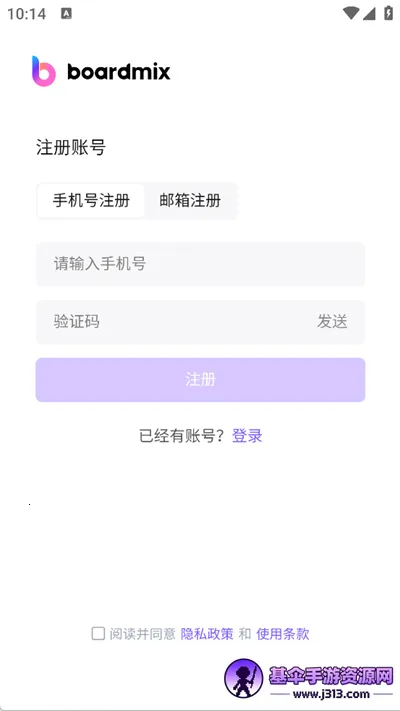The width and height of the screenshot is (400, 711).
Task: Tap the keyboard input 'A' status icon
Action: click(66, 14)
